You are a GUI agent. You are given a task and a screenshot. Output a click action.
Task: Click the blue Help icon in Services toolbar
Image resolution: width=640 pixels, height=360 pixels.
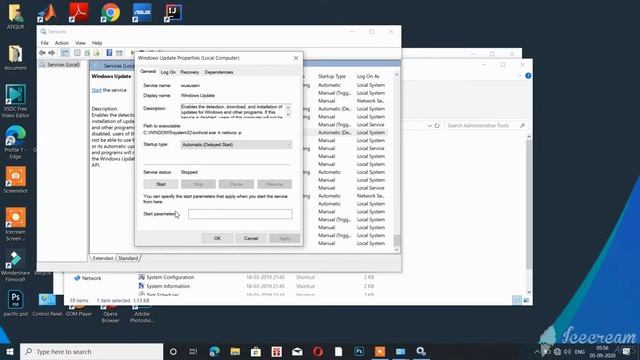point(109,53)
